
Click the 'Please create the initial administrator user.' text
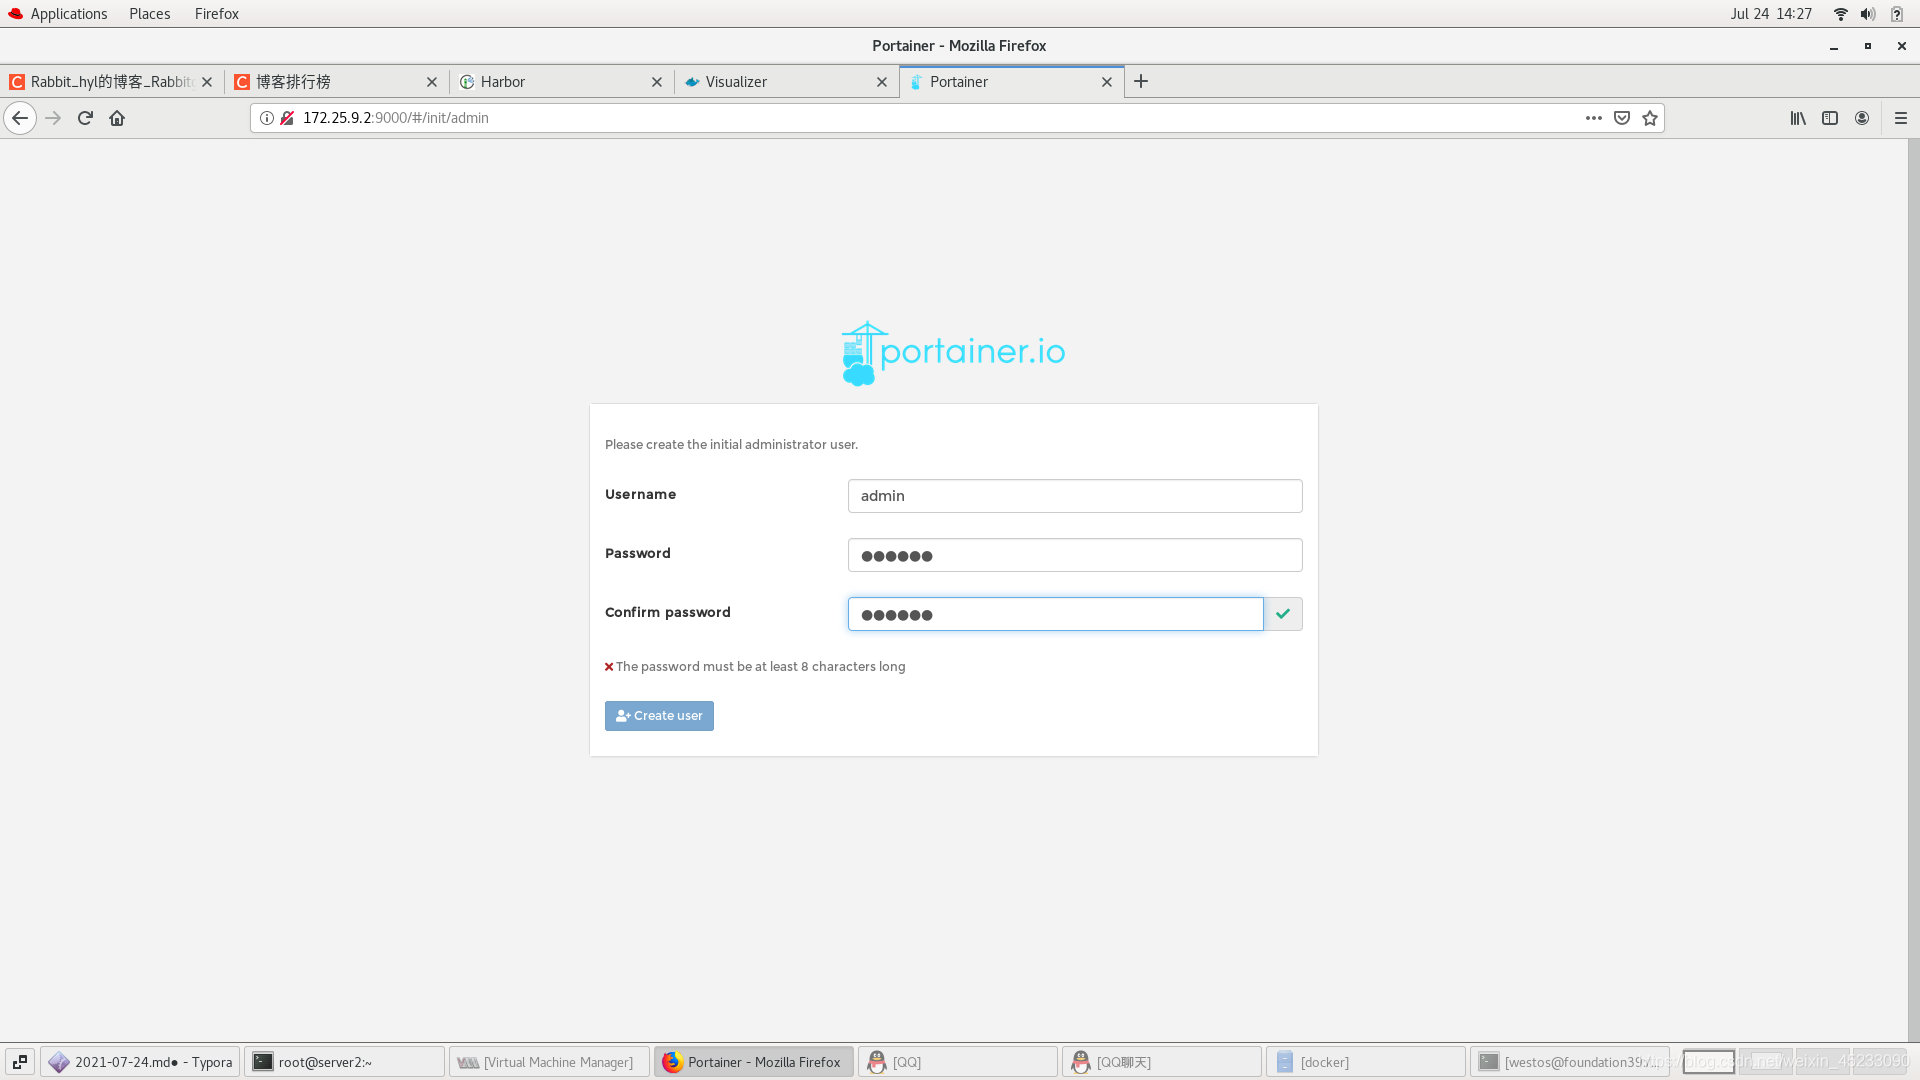pos(731,445)
